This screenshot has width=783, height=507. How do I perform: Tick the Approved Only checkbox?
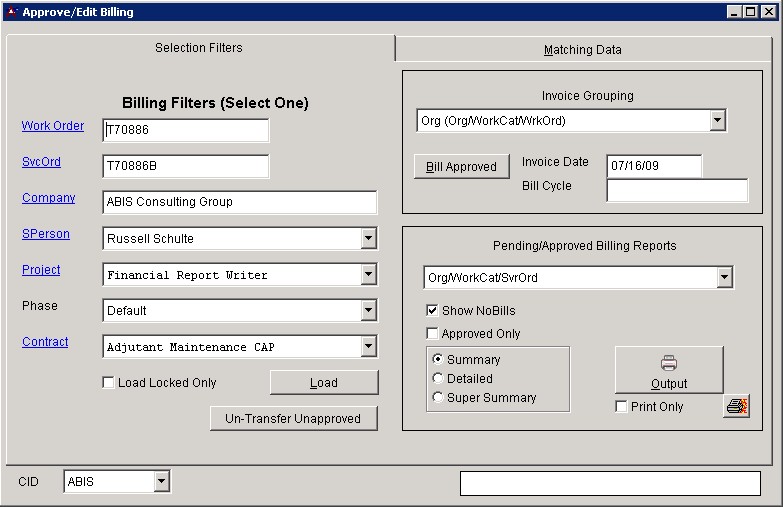[x=432, y=334]
